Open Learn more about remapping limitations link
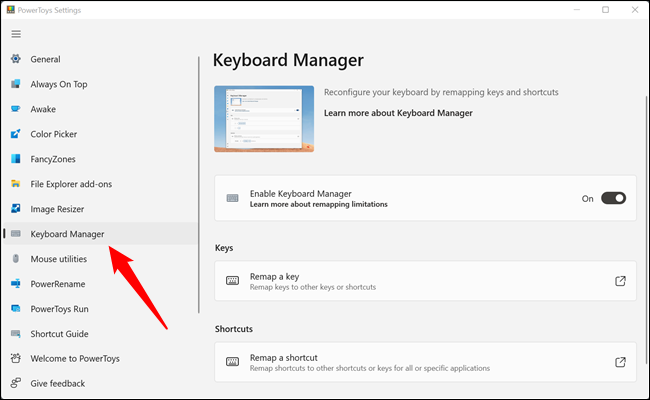Viewport: 650px width, 400px height. click(318, 204)
